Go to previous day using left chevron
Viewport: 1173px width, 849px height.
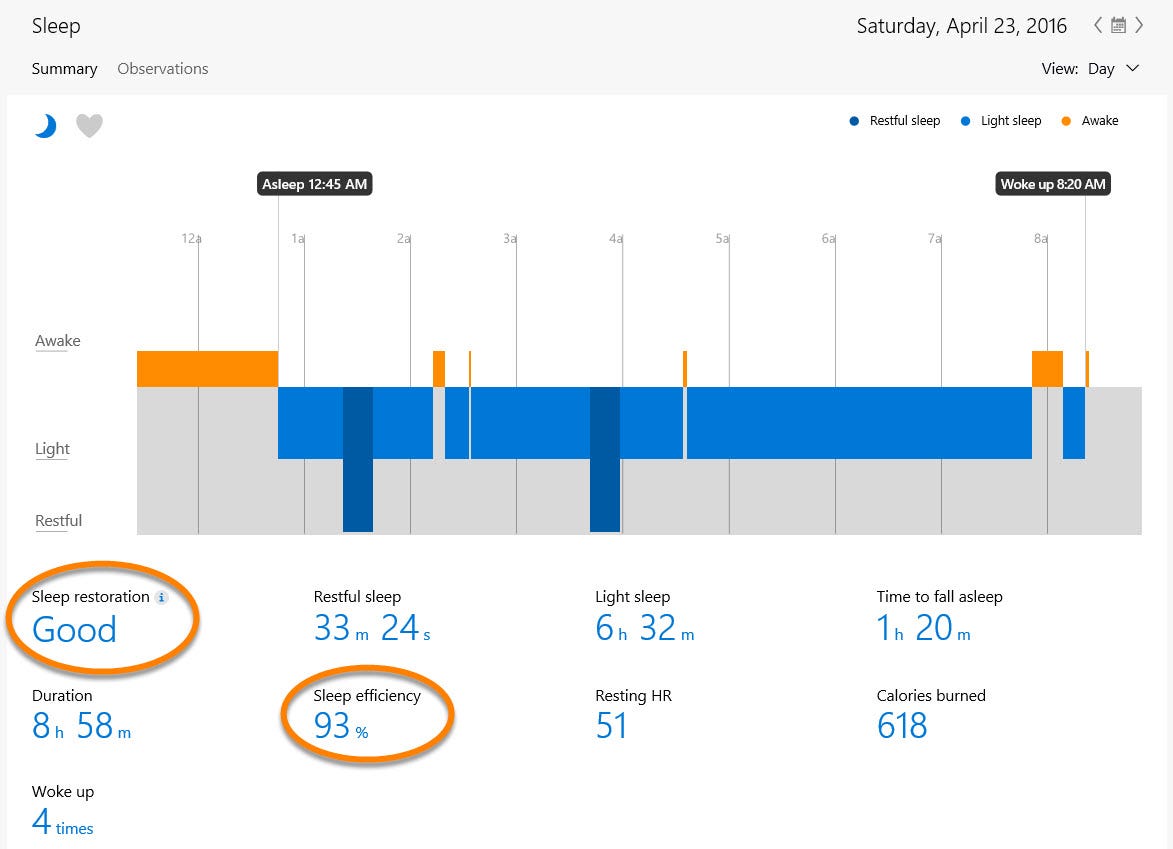[1097, 25]
